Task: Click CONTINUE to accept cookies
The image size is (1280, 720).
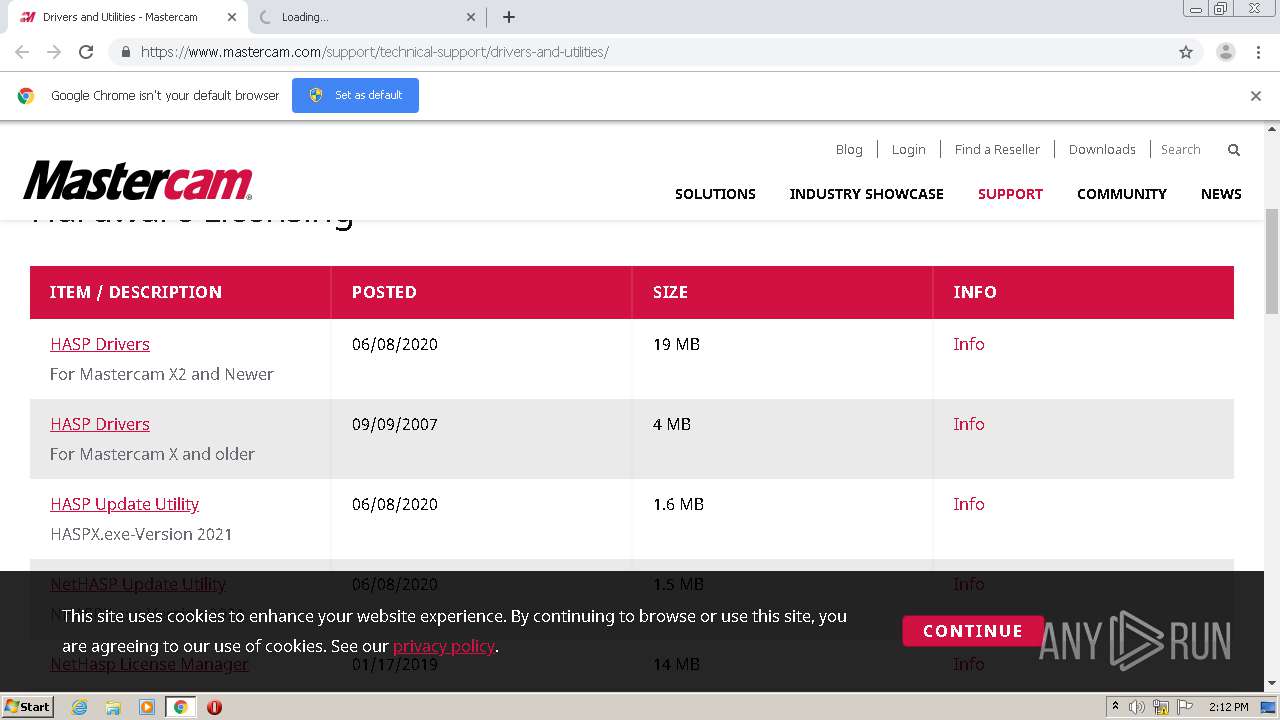Action: click(972, 631)
